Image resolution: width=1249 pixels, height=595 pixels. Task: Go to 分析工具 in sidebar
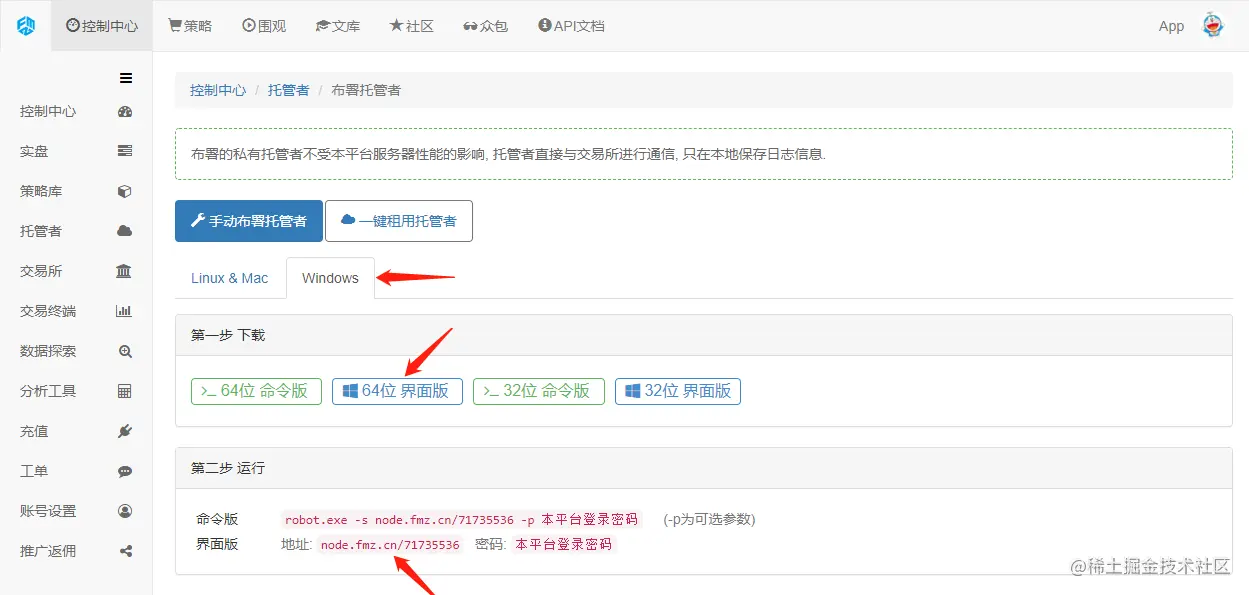(48, 392)
